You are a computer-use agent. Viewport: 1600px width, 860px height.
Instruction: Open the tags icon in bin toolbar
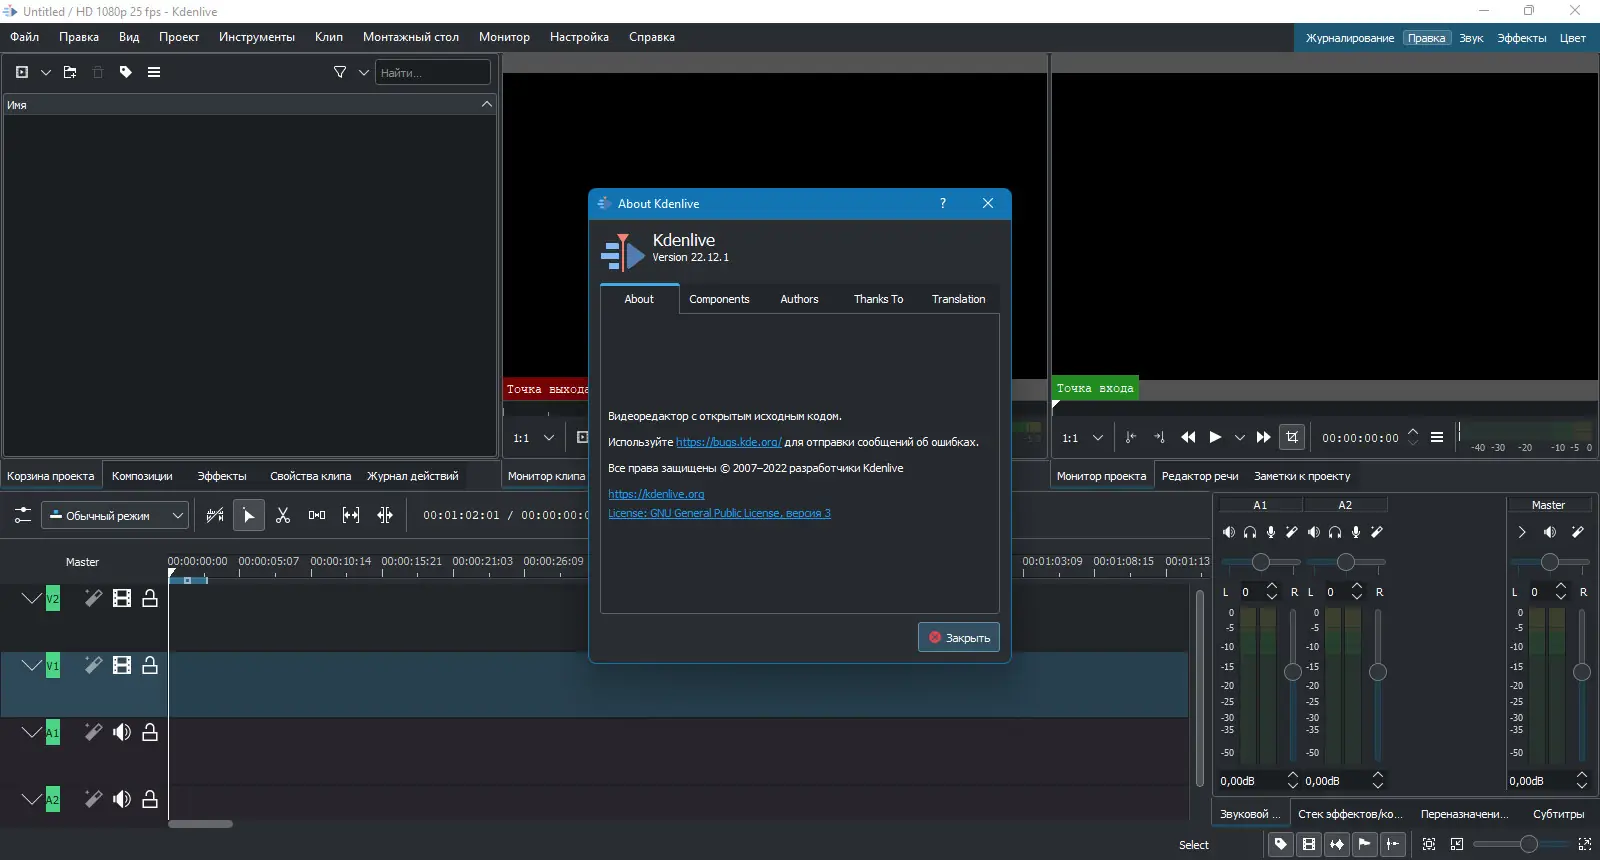[x=126, y=72]
